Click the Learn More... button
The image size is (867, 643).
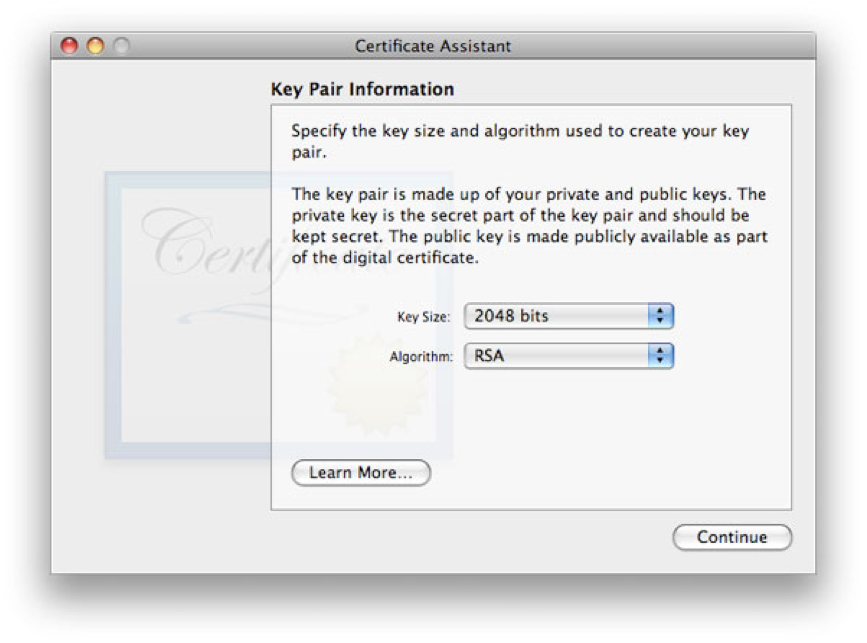(361, 473)
